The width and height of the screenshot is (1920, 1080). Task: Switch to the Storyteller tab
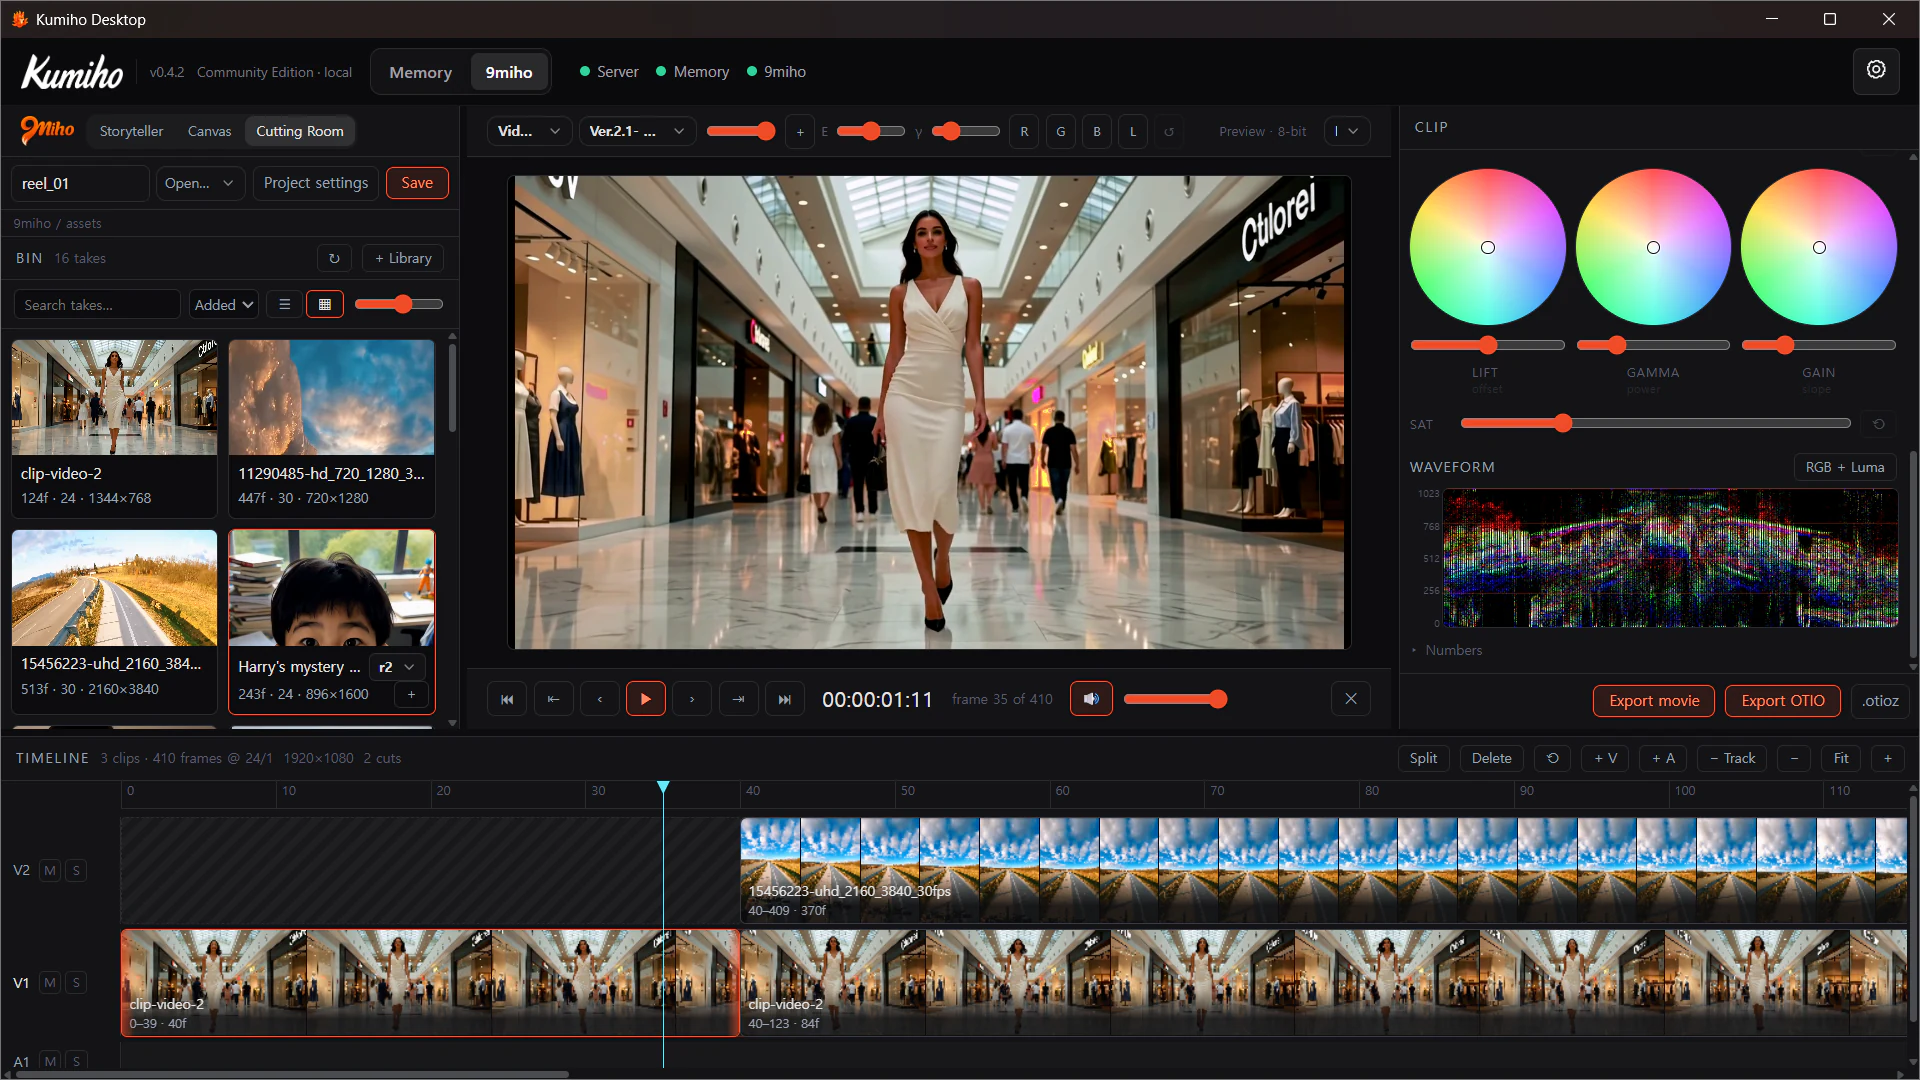[131, 131]
